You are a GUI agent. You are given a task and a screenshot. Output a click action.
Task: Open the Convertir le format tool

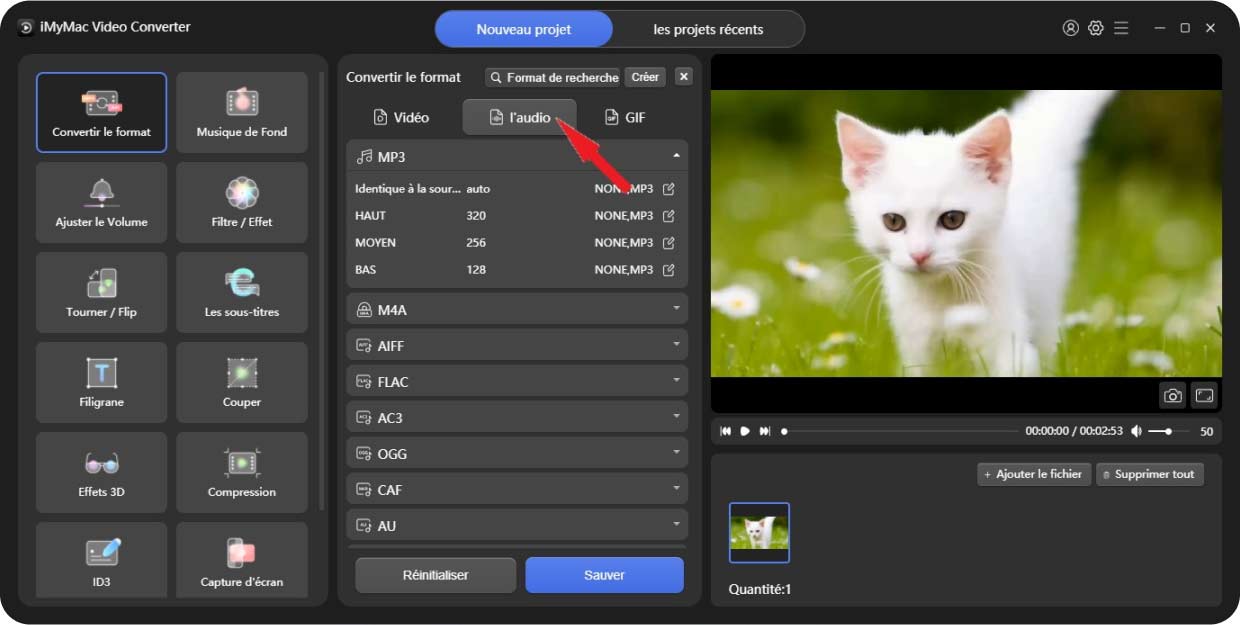101,112
